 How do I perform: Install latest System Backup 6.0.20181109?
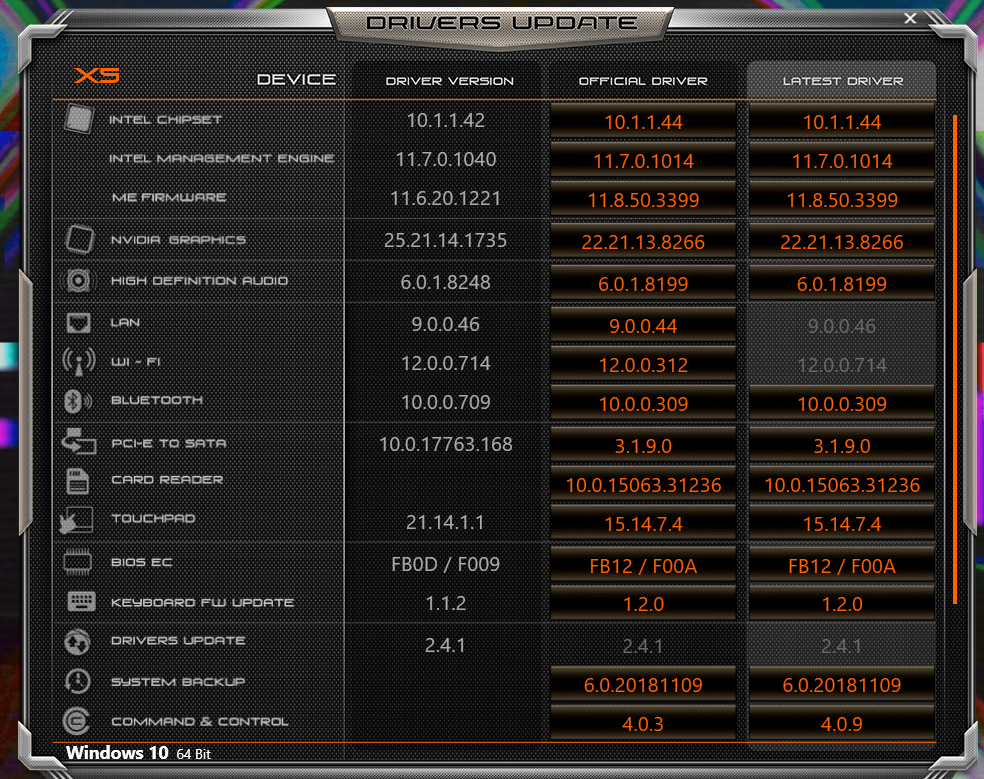842,684
